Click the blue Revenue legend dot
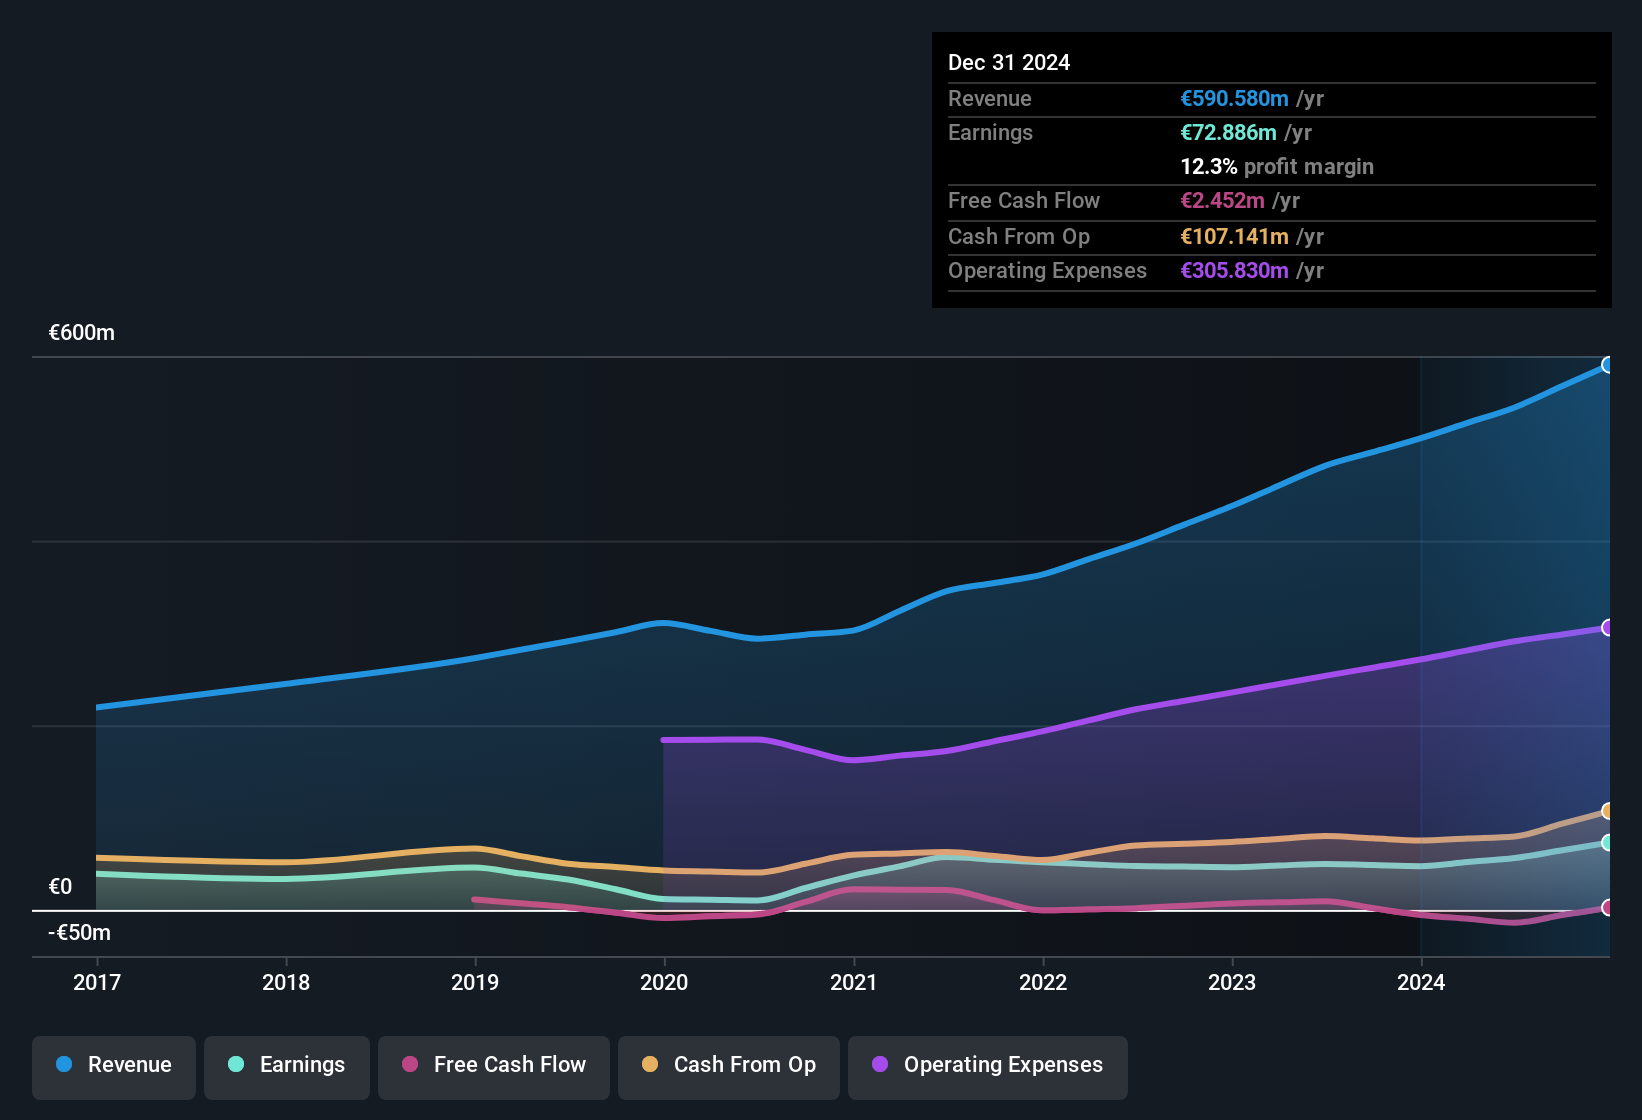This screenshot has height=1120, width=1642. click(64, 1065)
